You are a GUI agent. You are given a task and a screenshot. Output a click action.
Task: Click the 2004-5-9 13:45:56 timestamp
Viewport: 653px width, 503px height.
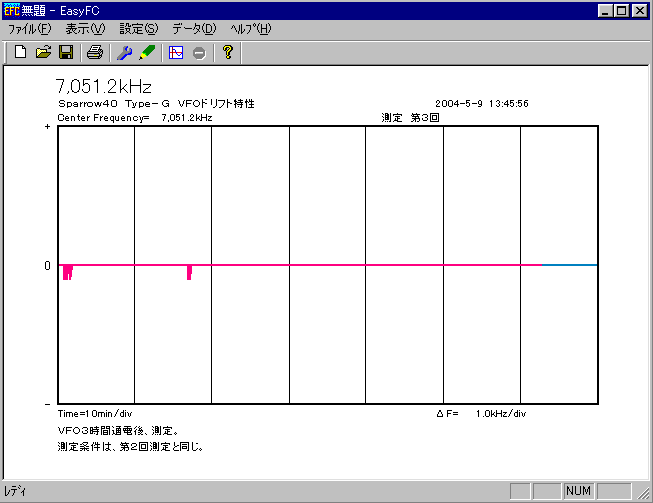tap(482, 103)
